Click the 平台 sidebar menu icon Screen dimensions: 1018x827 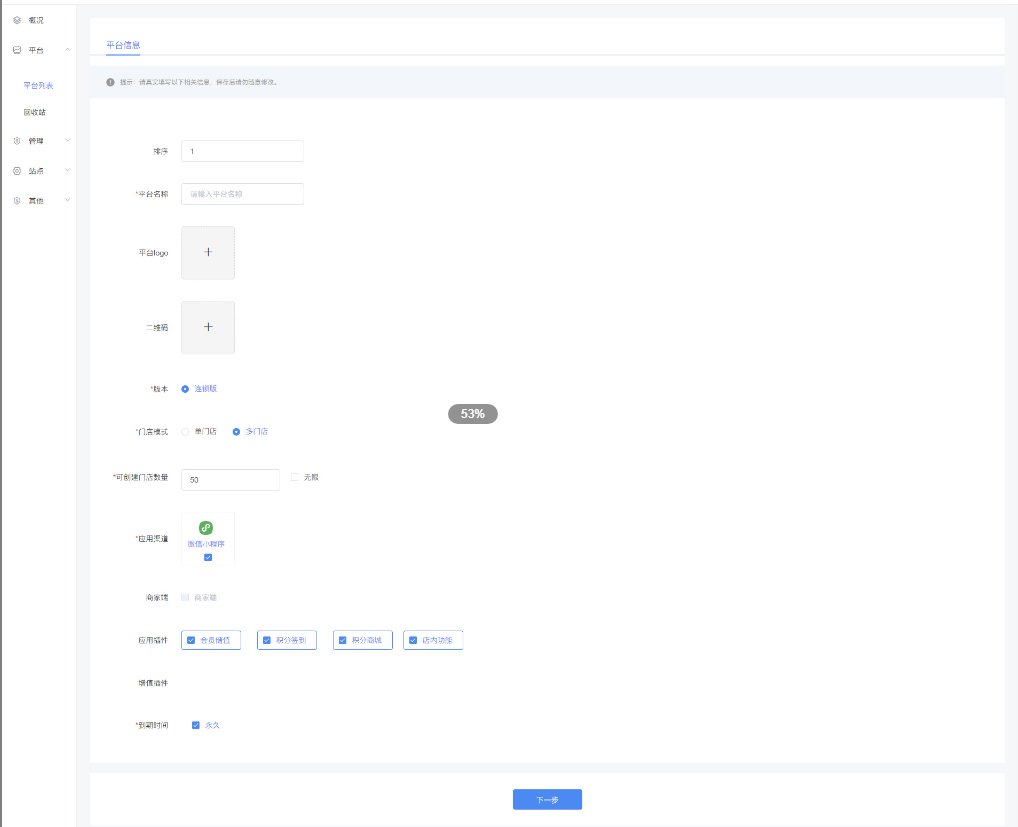(17, 50)
